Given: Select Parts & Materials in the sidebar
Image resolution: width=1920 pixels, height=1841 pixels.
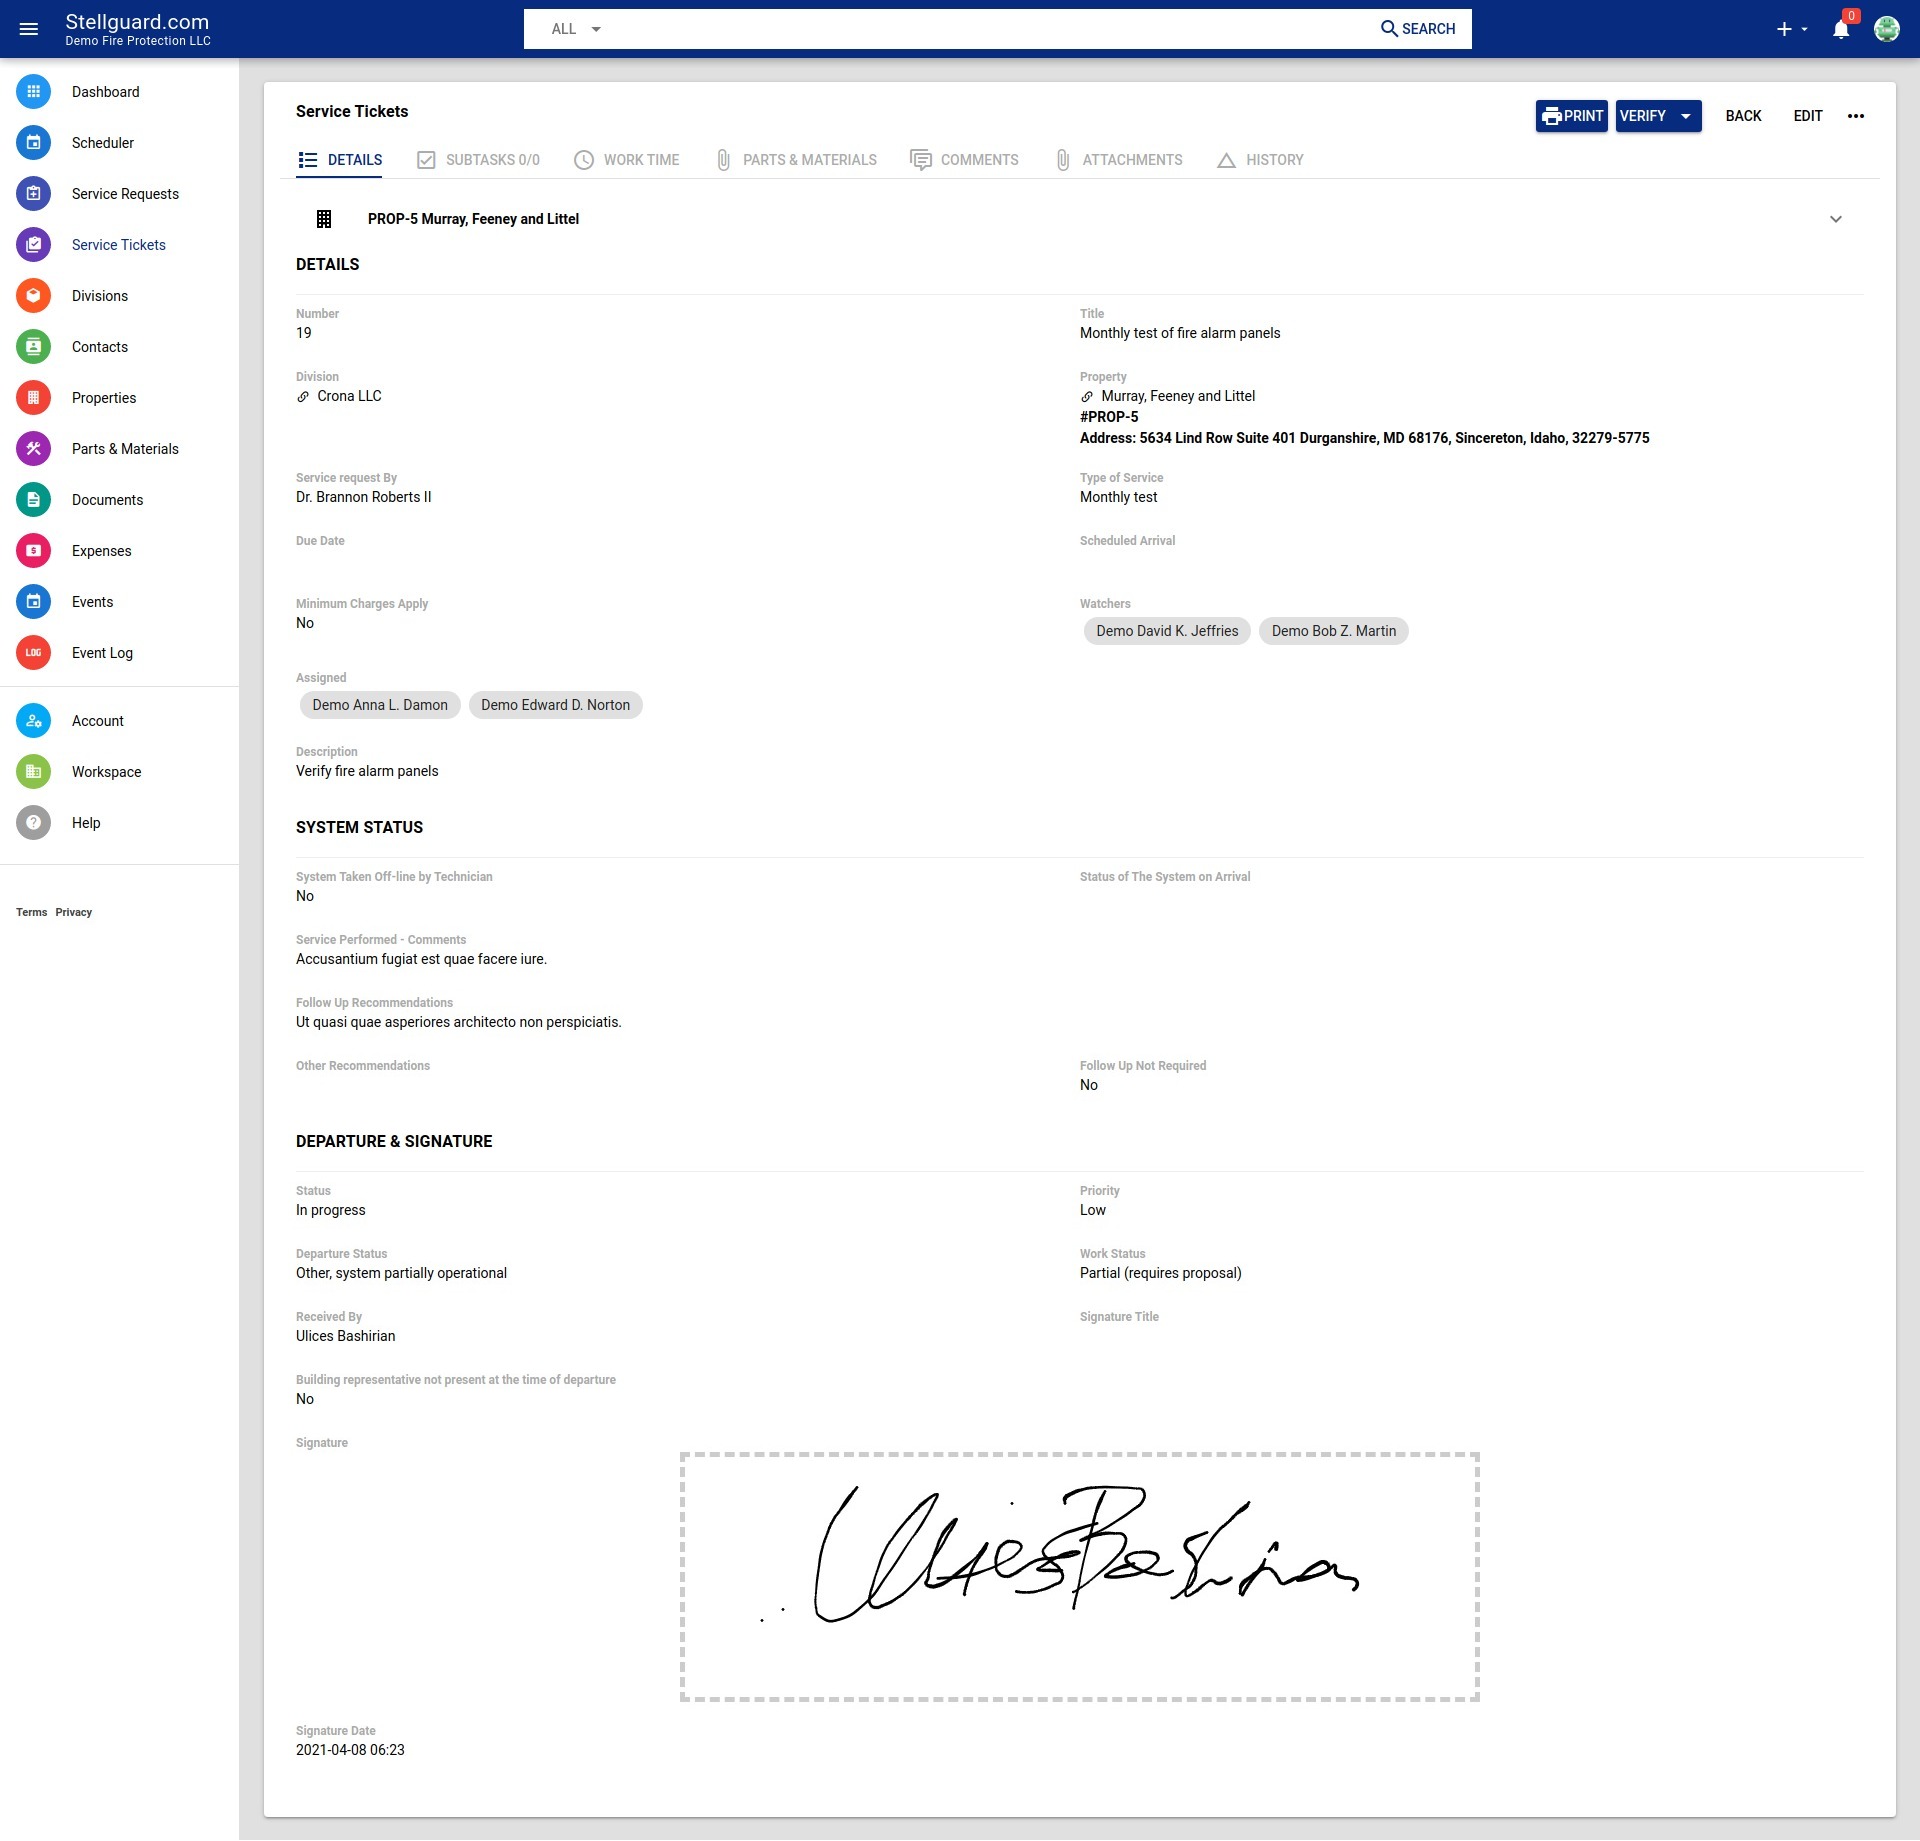Looking at the screenshot, I should click(x=125, y=449).
